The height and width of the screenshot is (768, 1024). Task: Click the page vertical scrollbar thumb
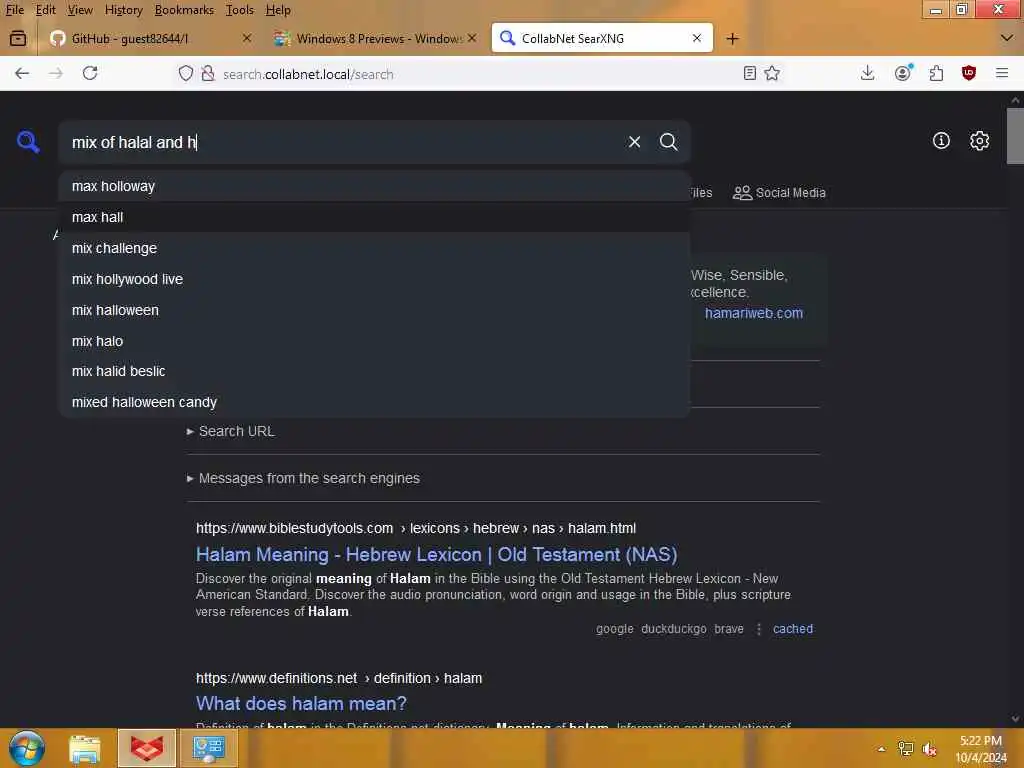click(1015, 136)
